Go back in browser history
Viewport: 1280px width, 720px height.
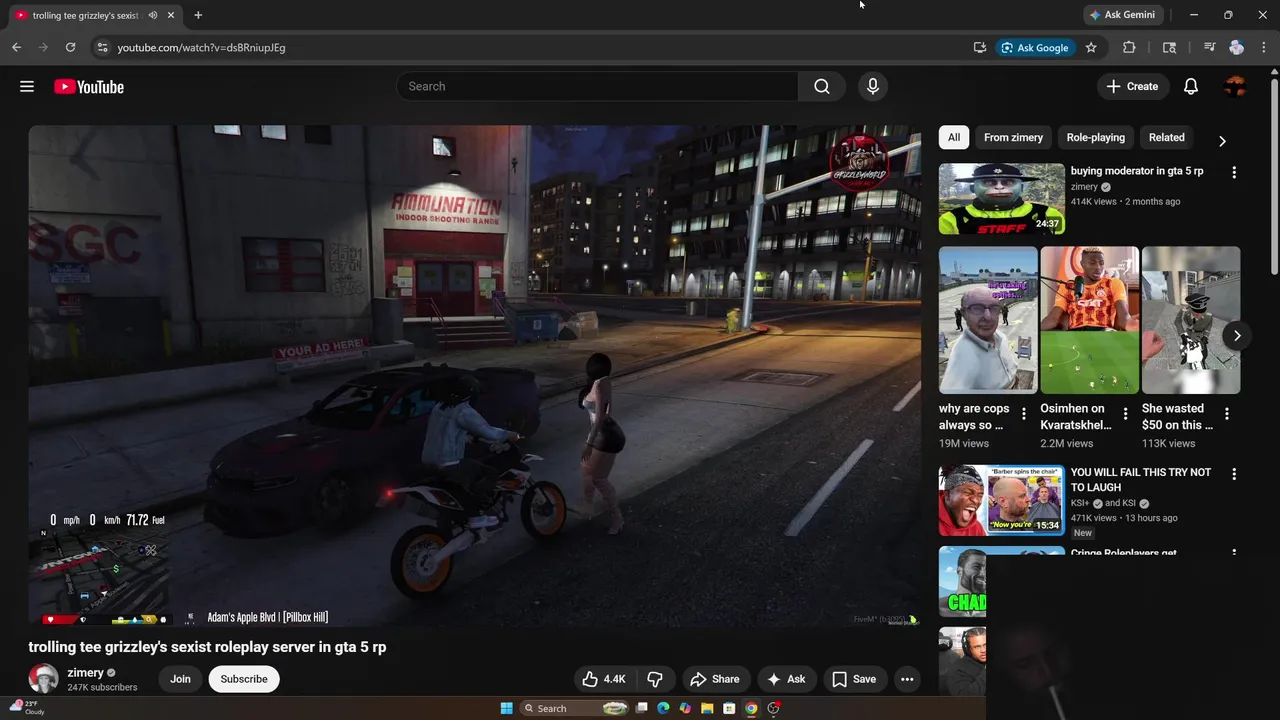[x=16, y=47]
